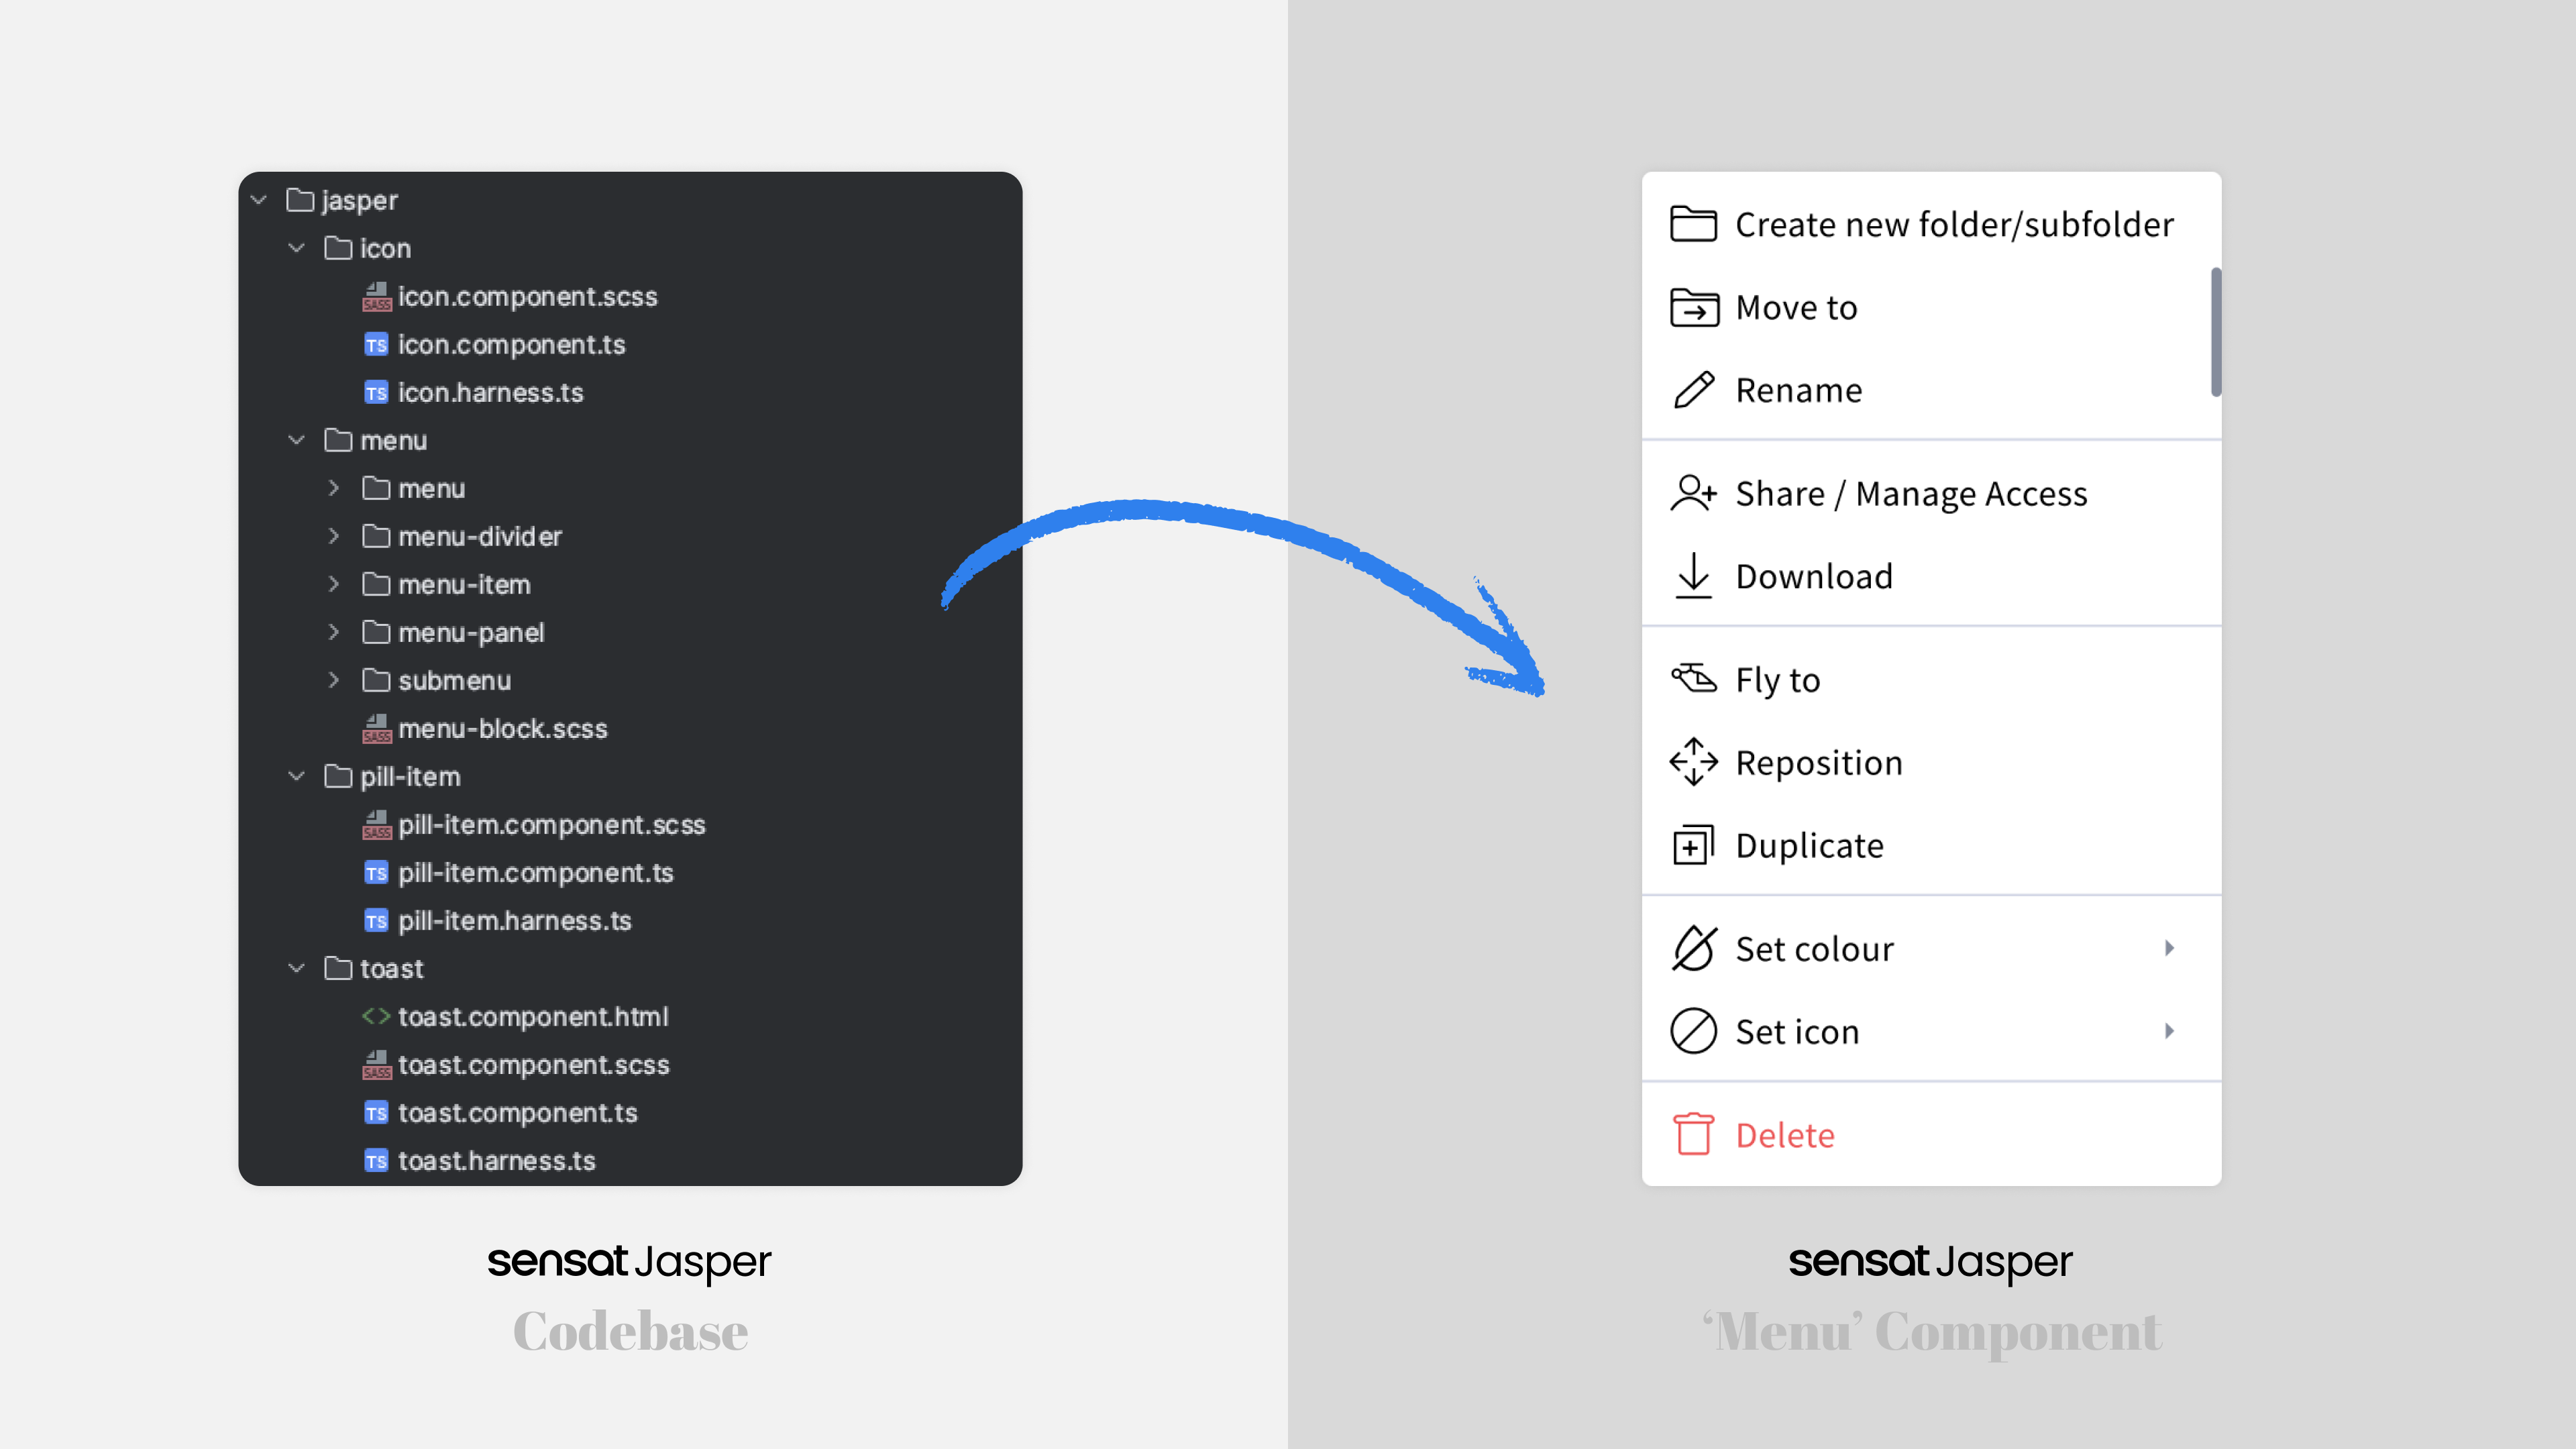Click the folder icon beside 'Create new folder/subfolder'

[1693, 224]
